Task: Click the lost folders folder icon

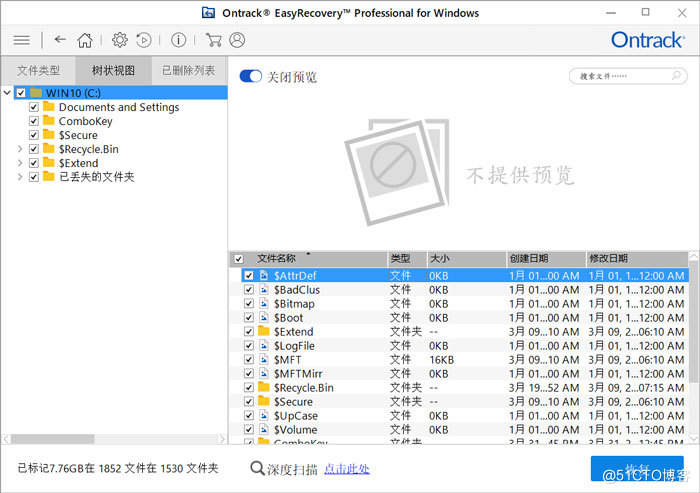Action: point(49,176)
